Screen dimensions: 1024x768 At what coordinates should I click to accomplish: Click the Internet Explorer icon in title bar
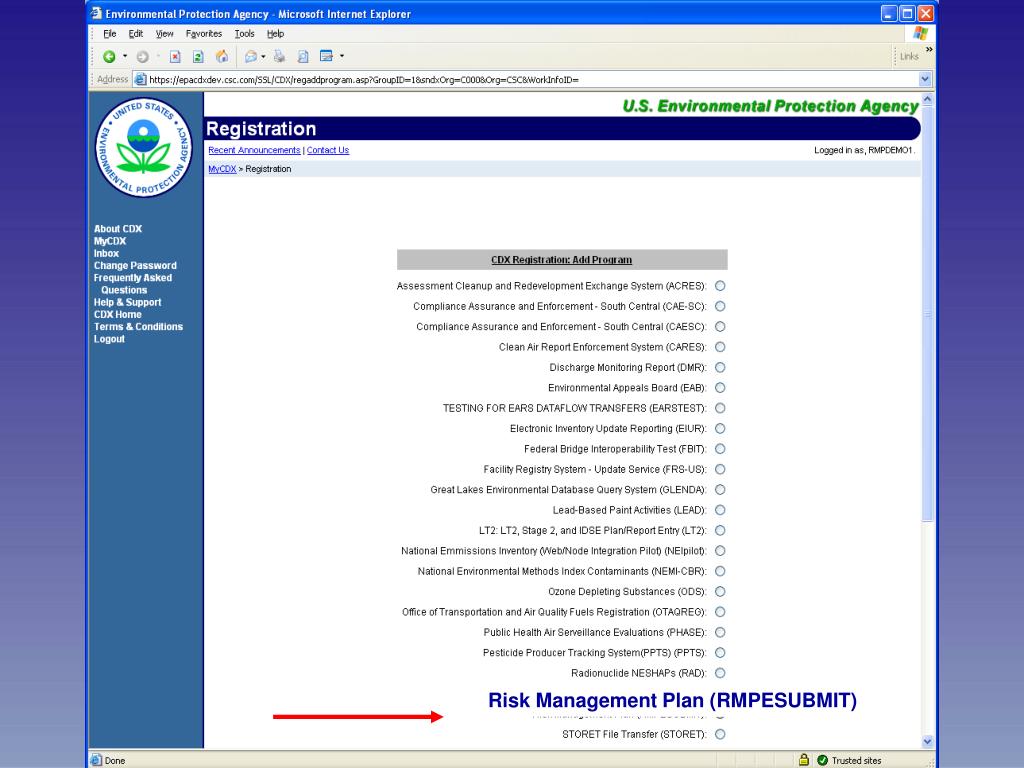[97, 14]
